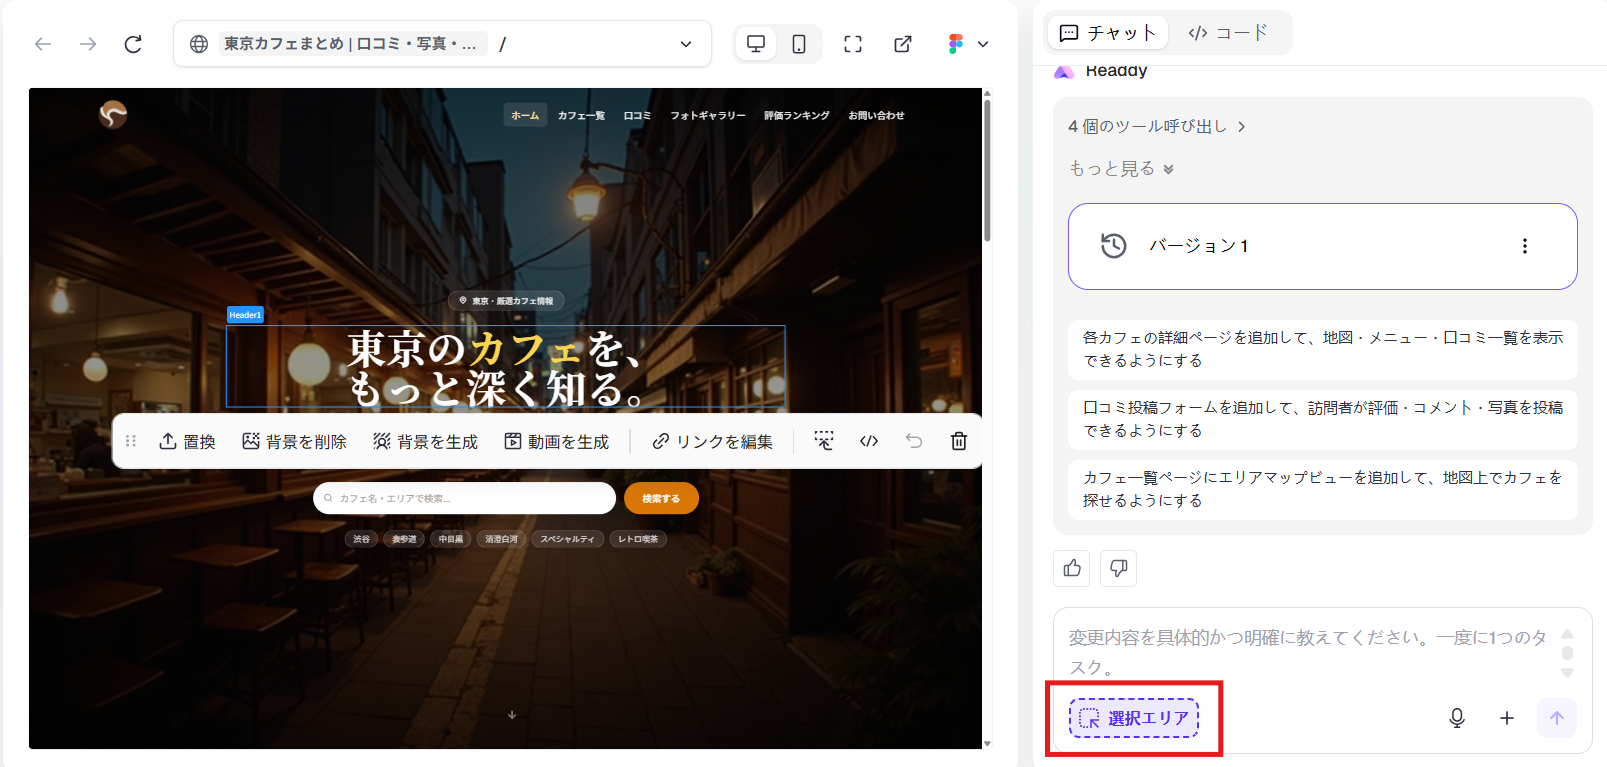Choose suggestion about 口コミ投稿フォーム
Image resolution: width=1607 pixels, height=767 pixels.
[1322, 419]
